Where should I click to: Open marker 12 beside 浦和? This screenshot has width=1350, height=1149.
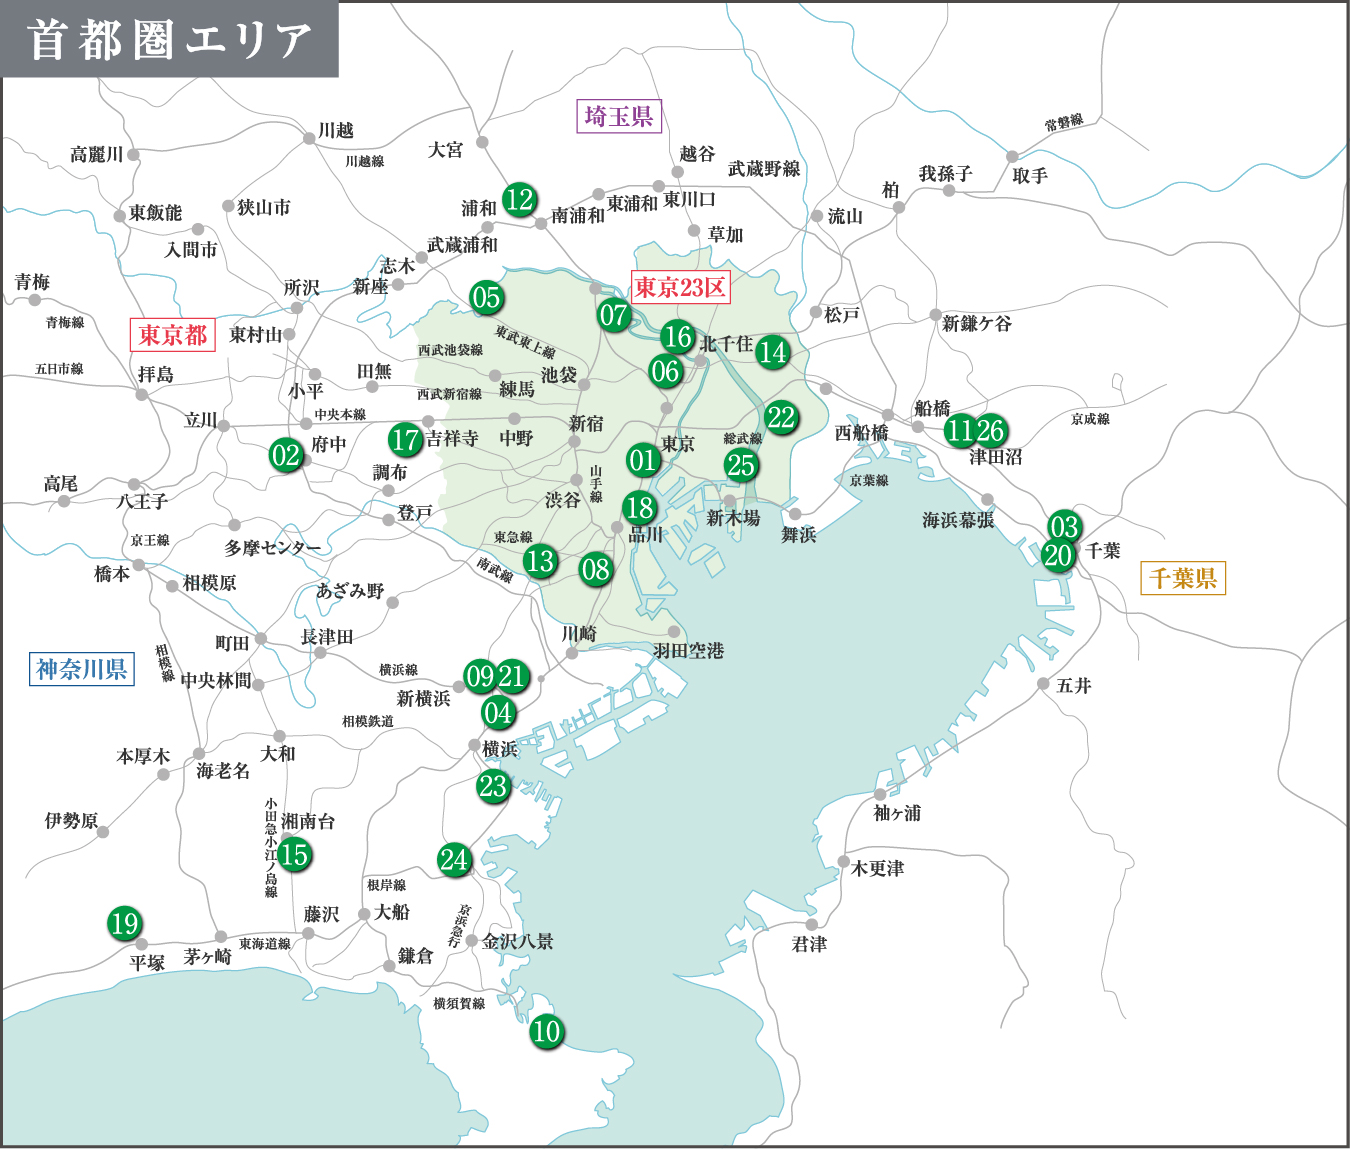pos(519,200)
